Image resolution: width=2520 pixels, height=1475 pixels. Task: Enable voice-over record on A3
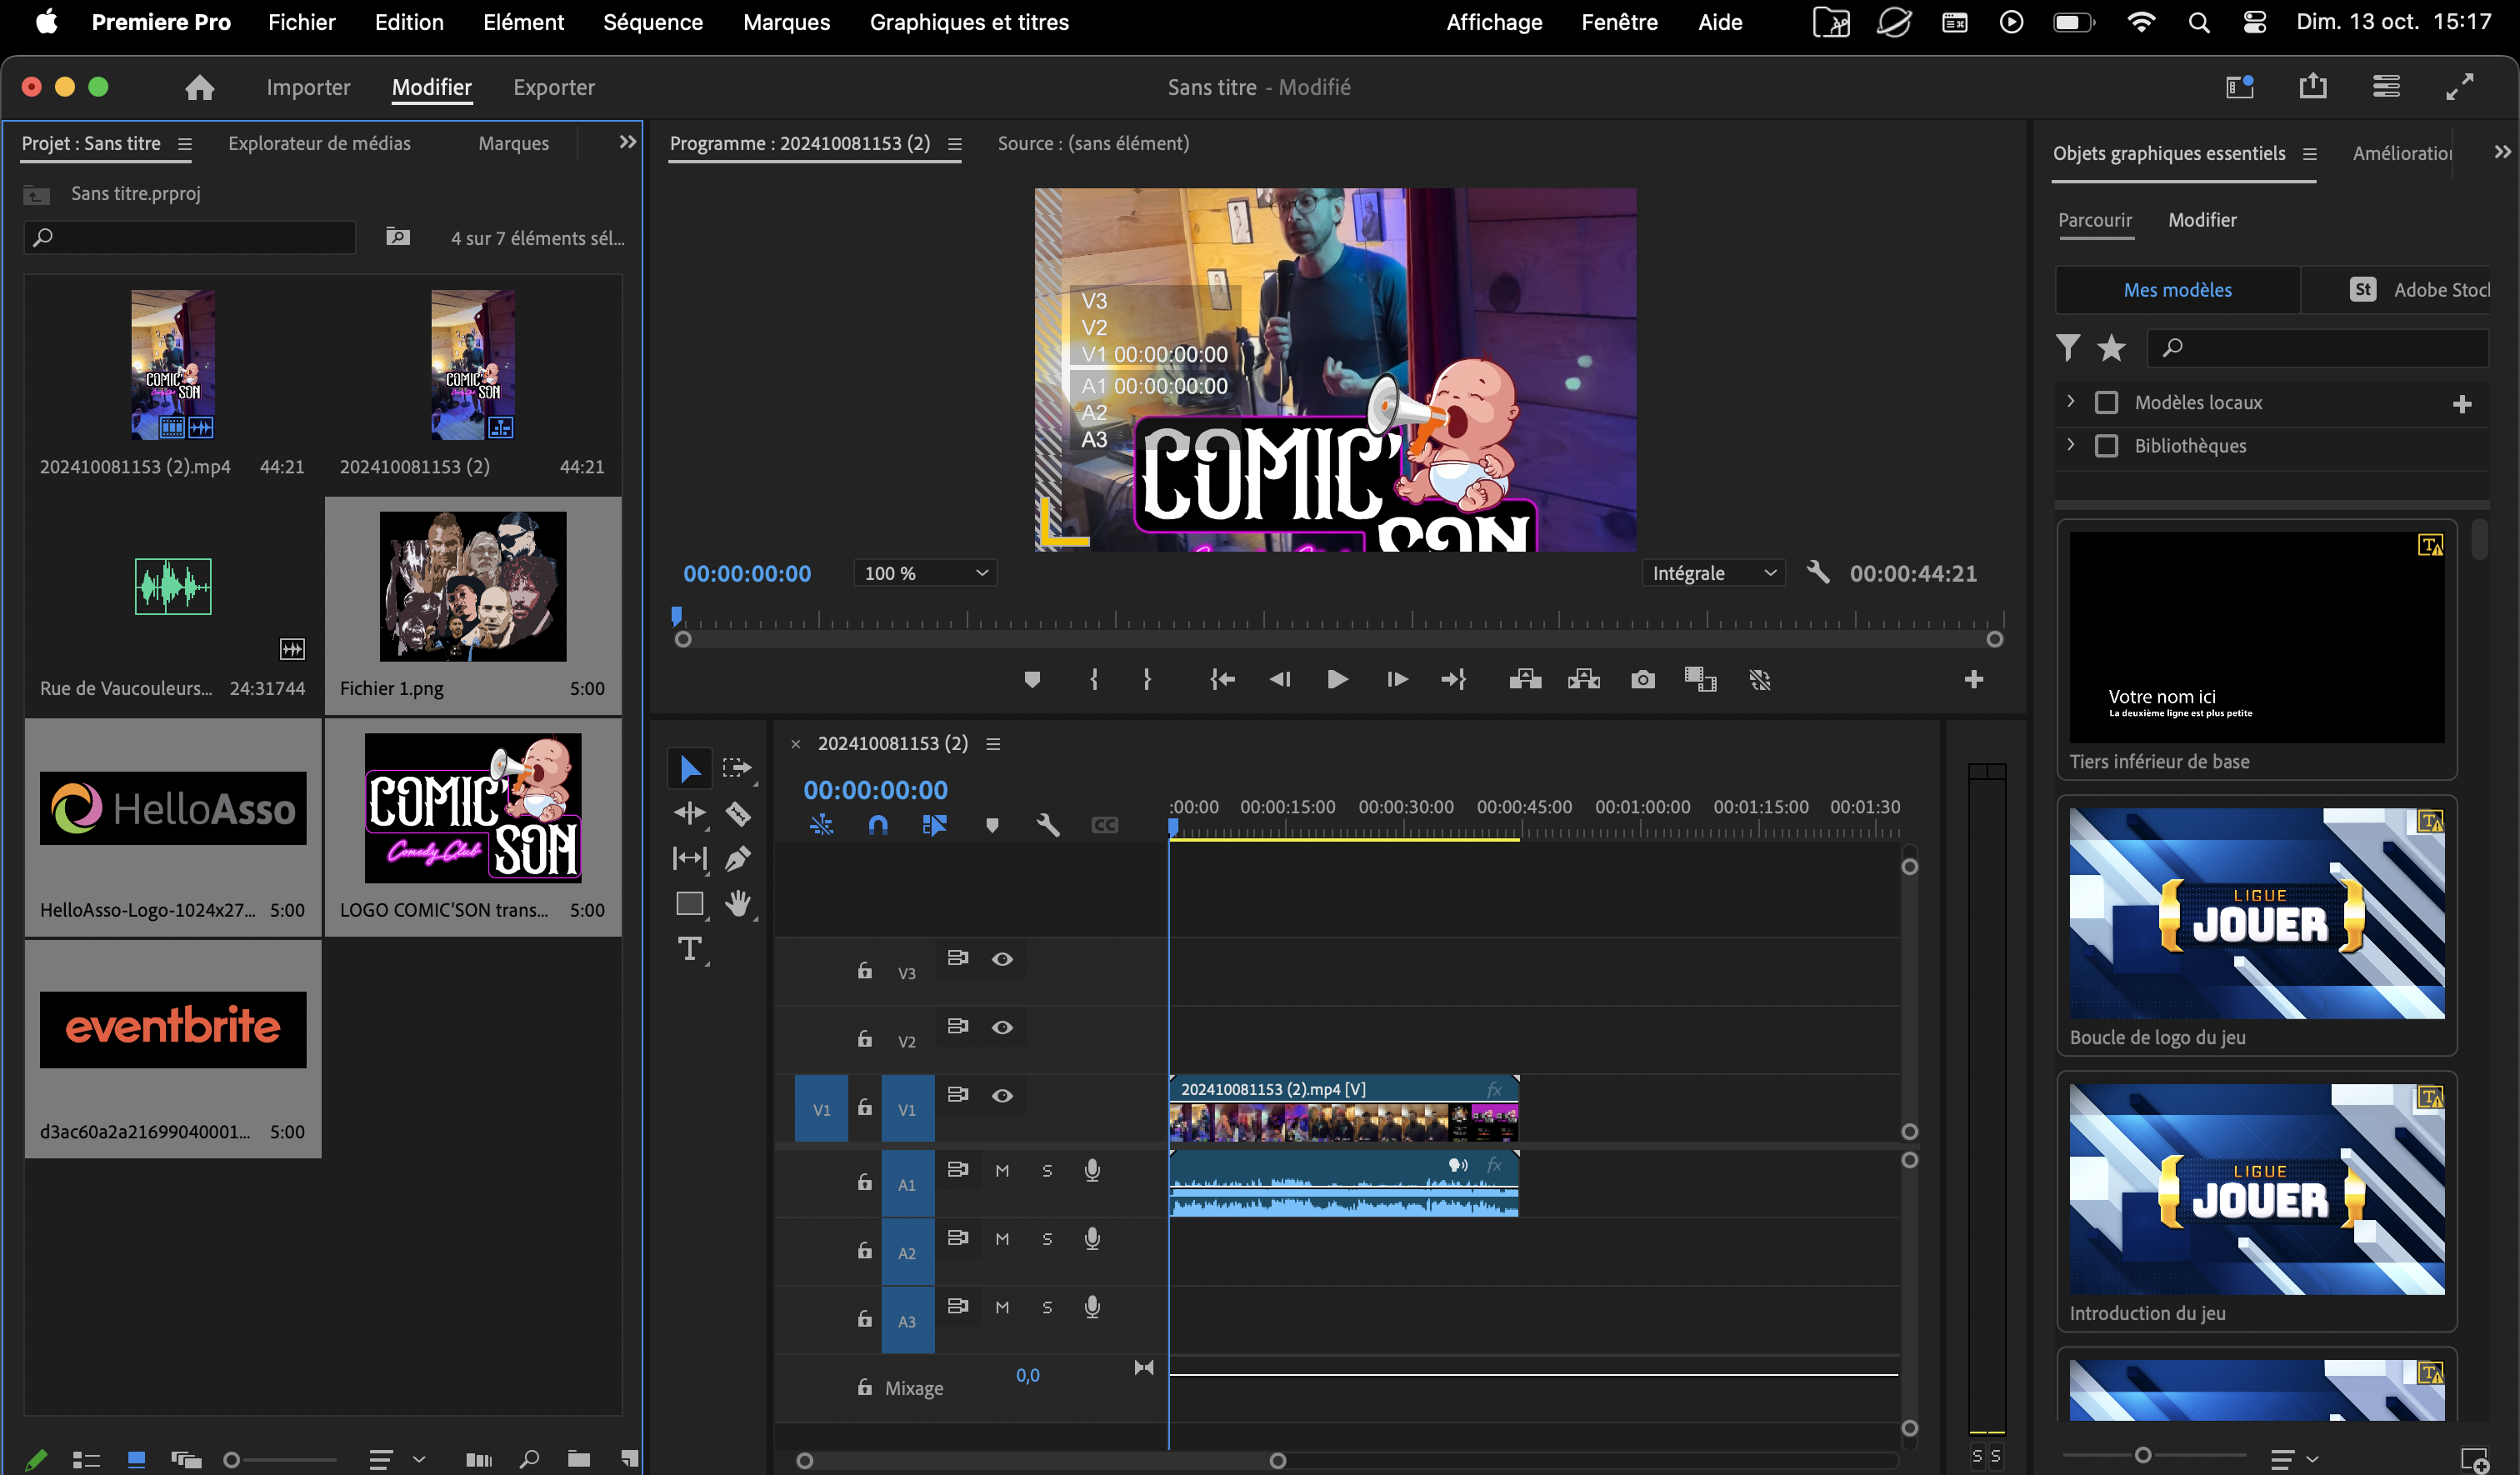pos(1092,1306)
